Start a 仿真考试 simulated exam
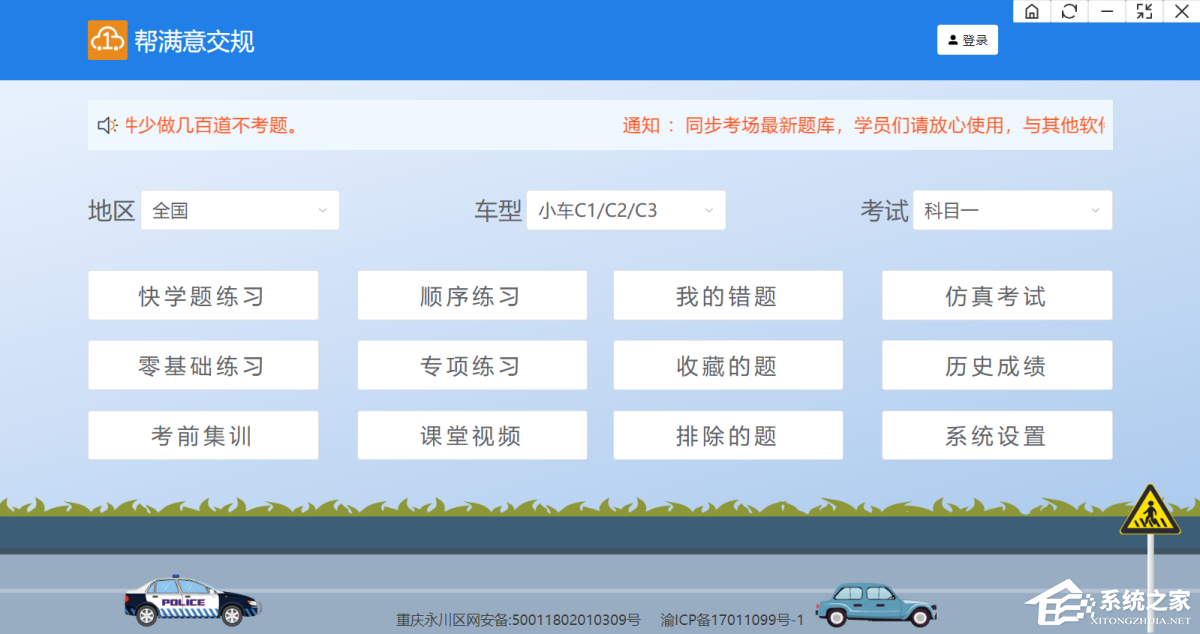 click(996, 295)
